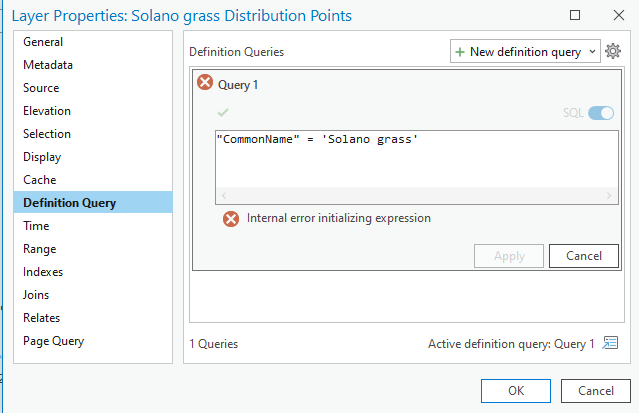Toggle the SQL switch off
This screenshot has height=413, width=639.
(601, 113)
